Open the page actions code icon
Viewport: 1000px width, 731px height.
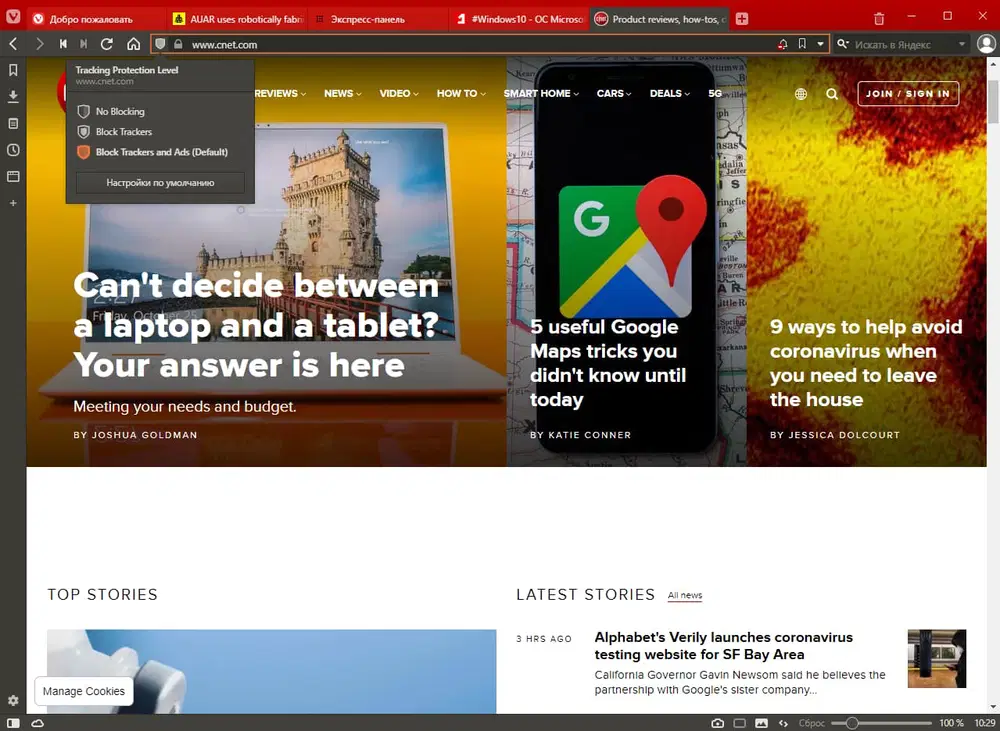click(x=783, y=723)
